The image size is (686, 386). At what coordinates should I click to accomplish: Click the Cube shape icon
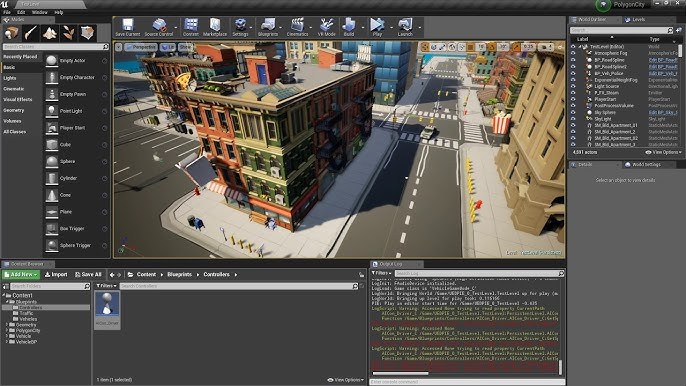[52, 144]
